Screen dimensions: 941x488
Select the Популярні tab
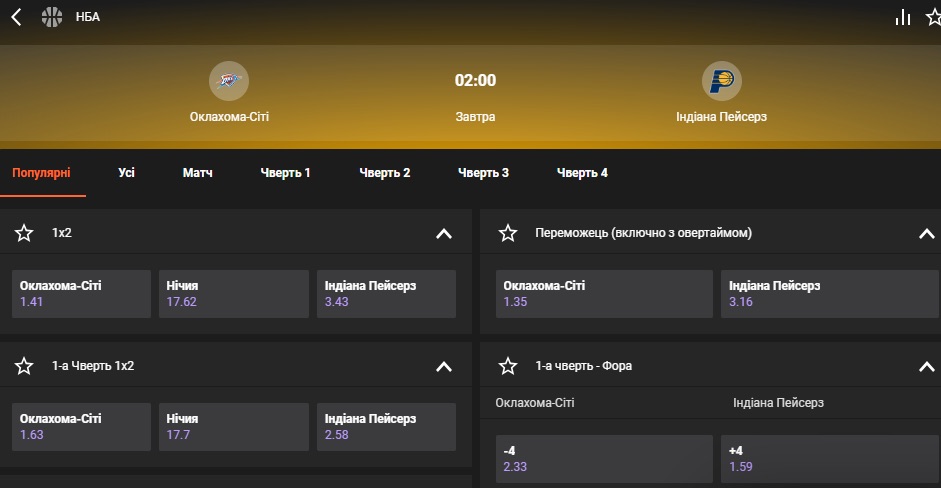point(41,173)
